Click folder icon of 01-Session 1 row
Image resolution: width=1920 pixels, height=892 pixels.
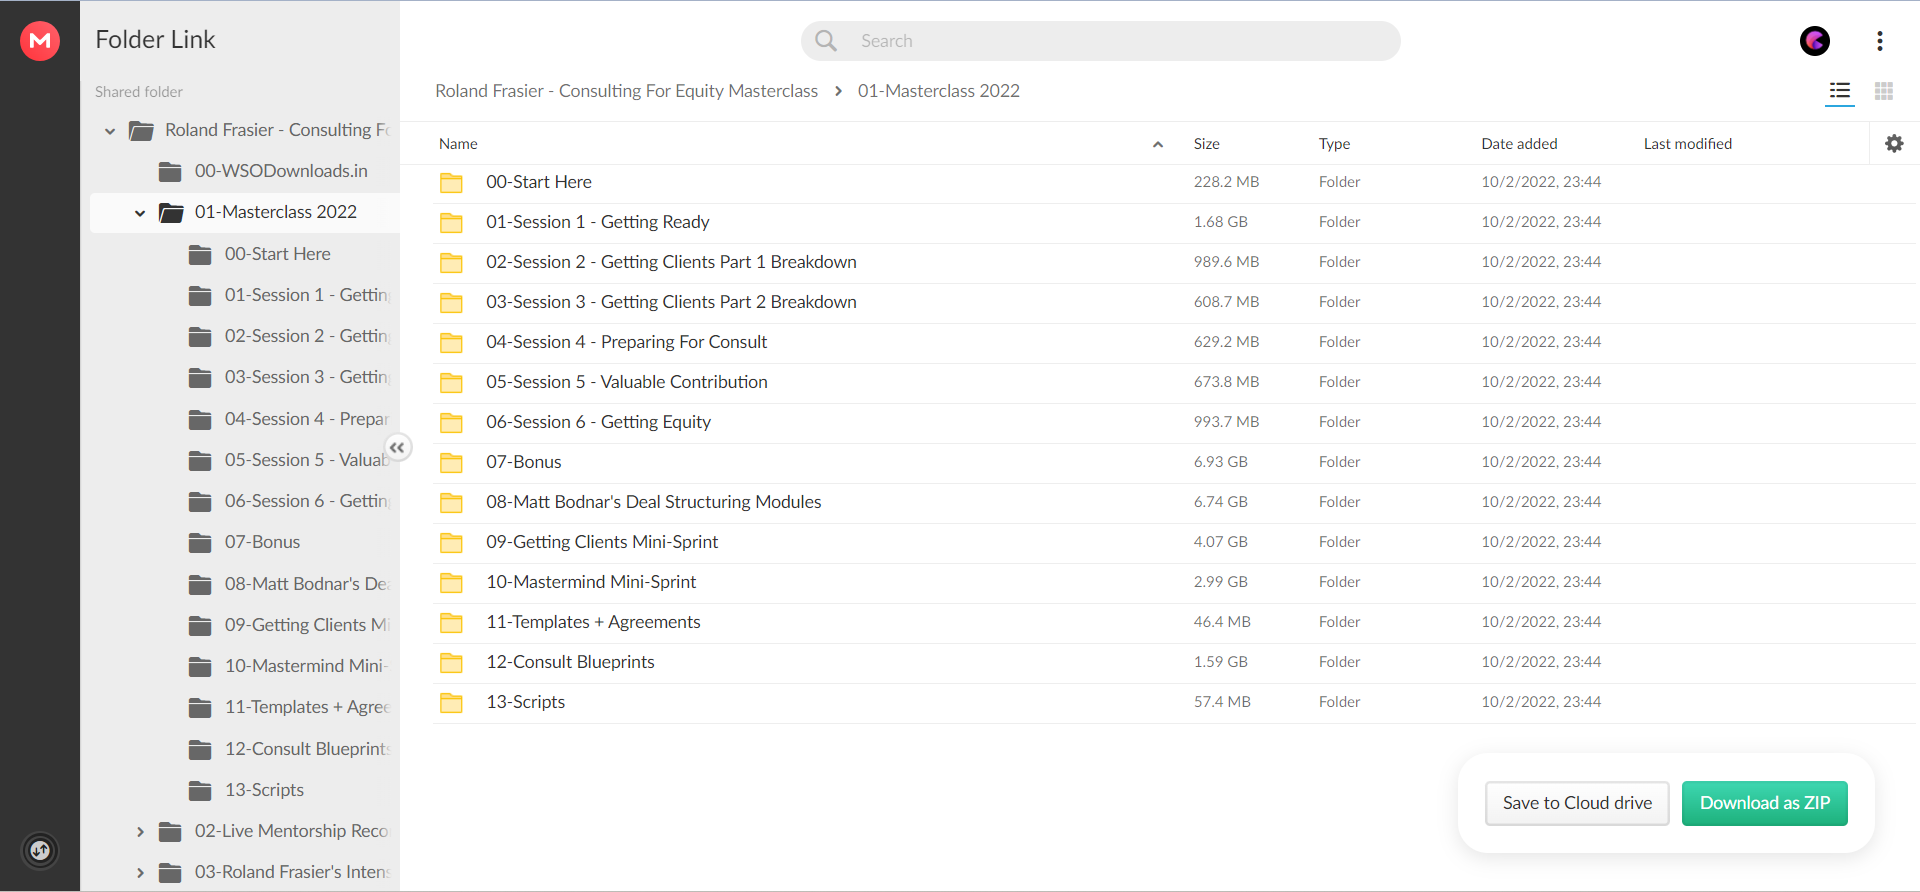452,222
